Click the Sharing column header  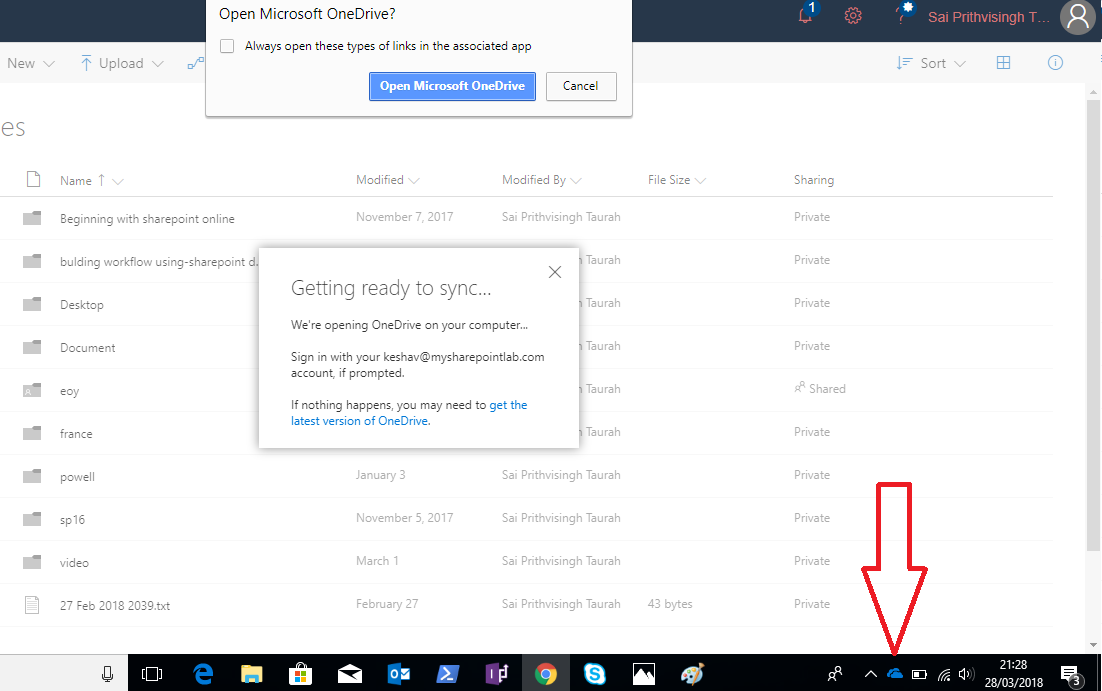point(814,180)
